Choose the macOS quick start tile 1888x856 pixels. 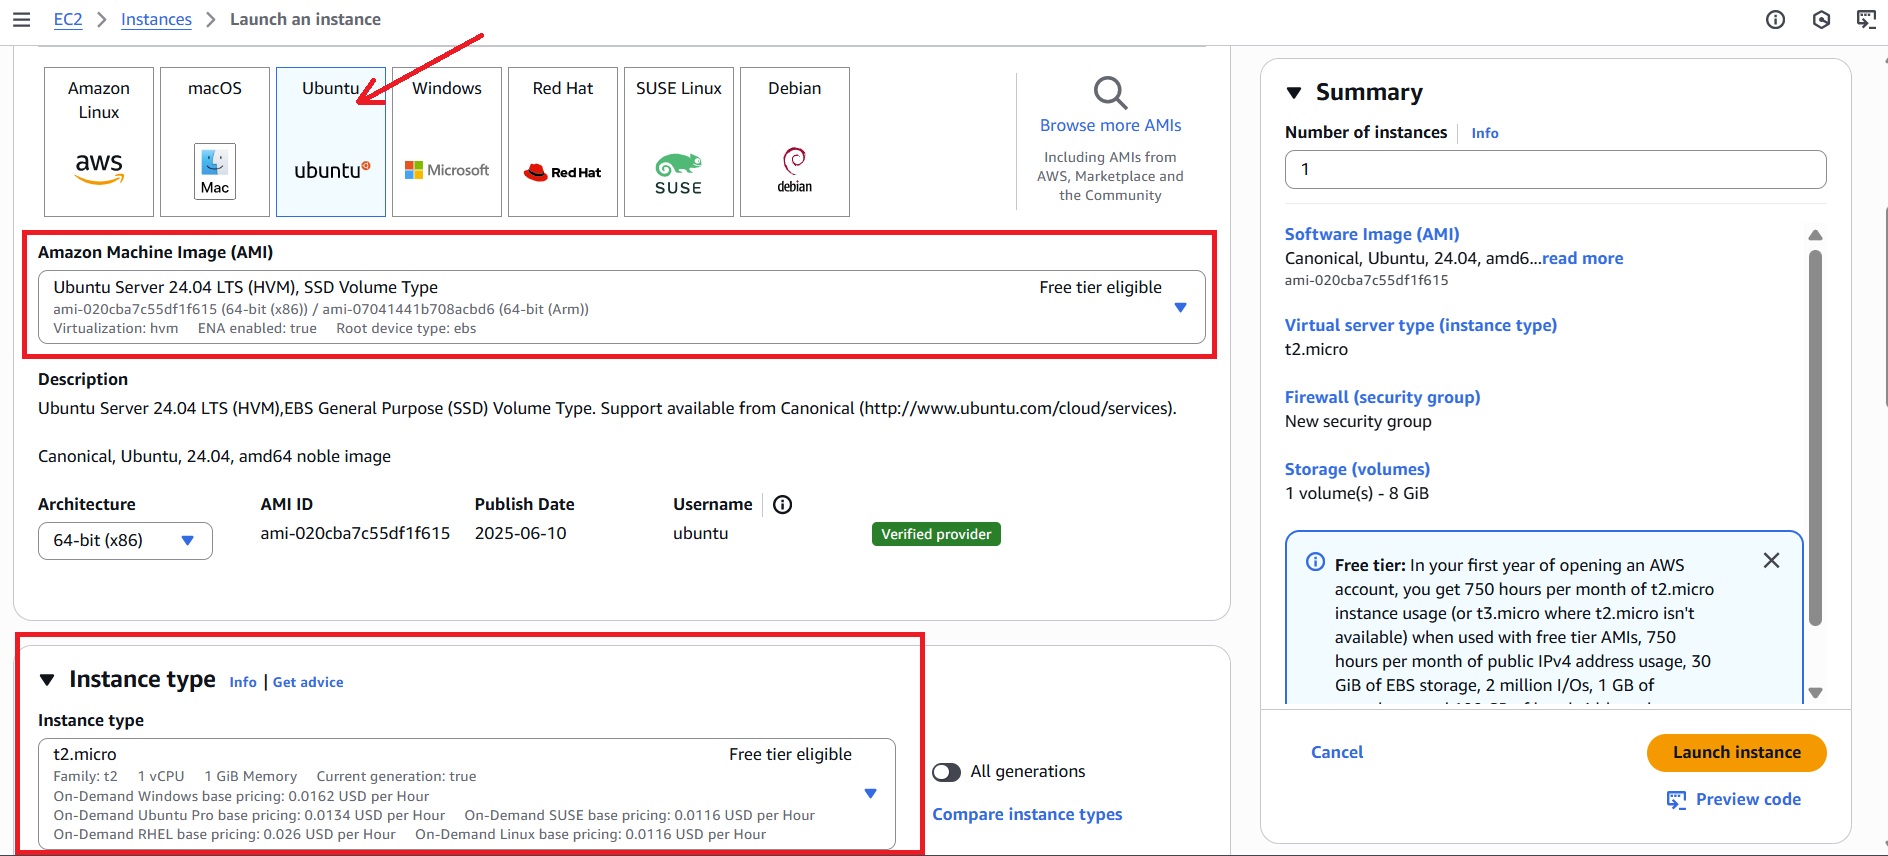(215, 142)
